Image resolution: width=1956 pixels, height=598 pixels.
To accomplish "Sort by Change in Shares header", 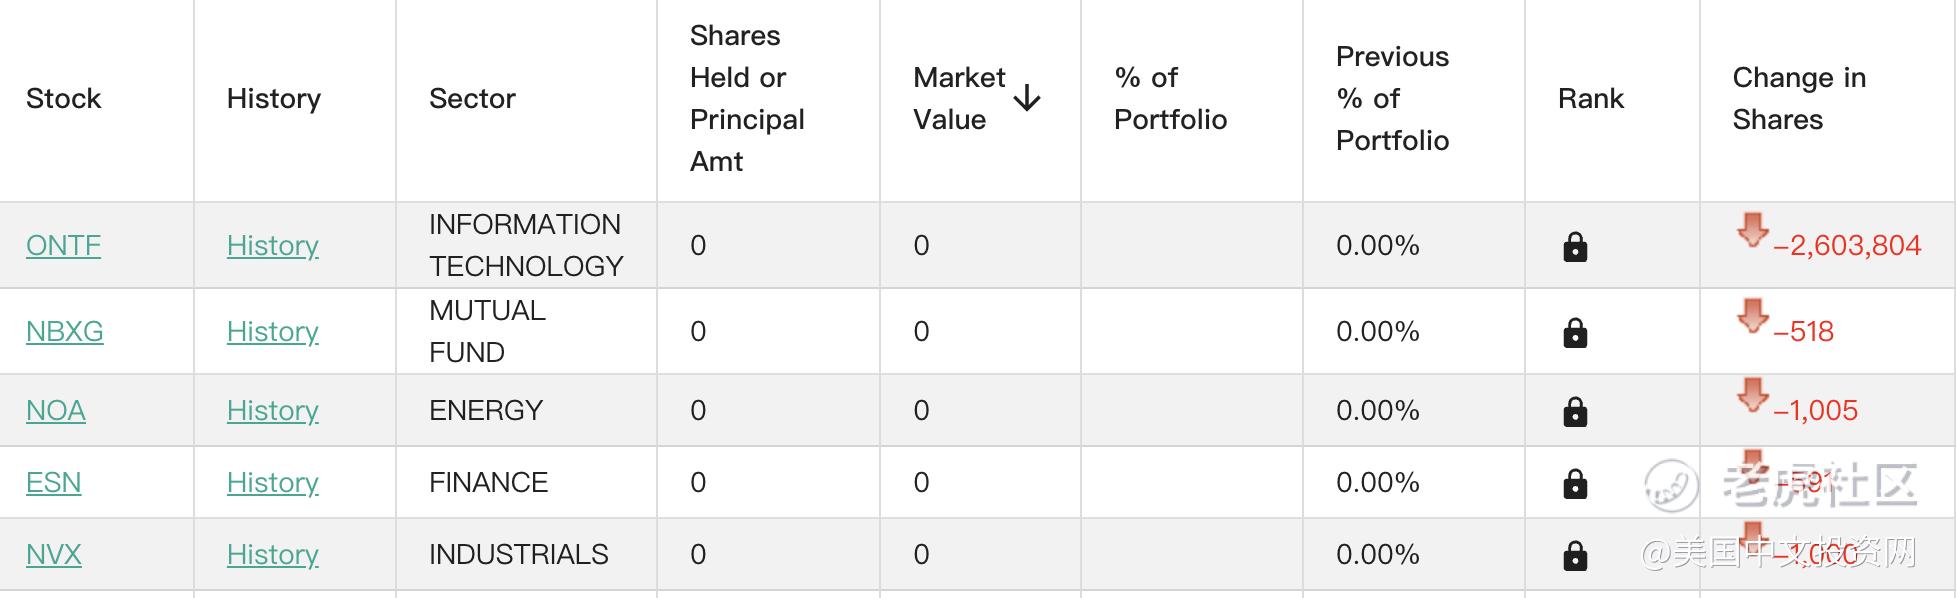I will pos(1799,98).
